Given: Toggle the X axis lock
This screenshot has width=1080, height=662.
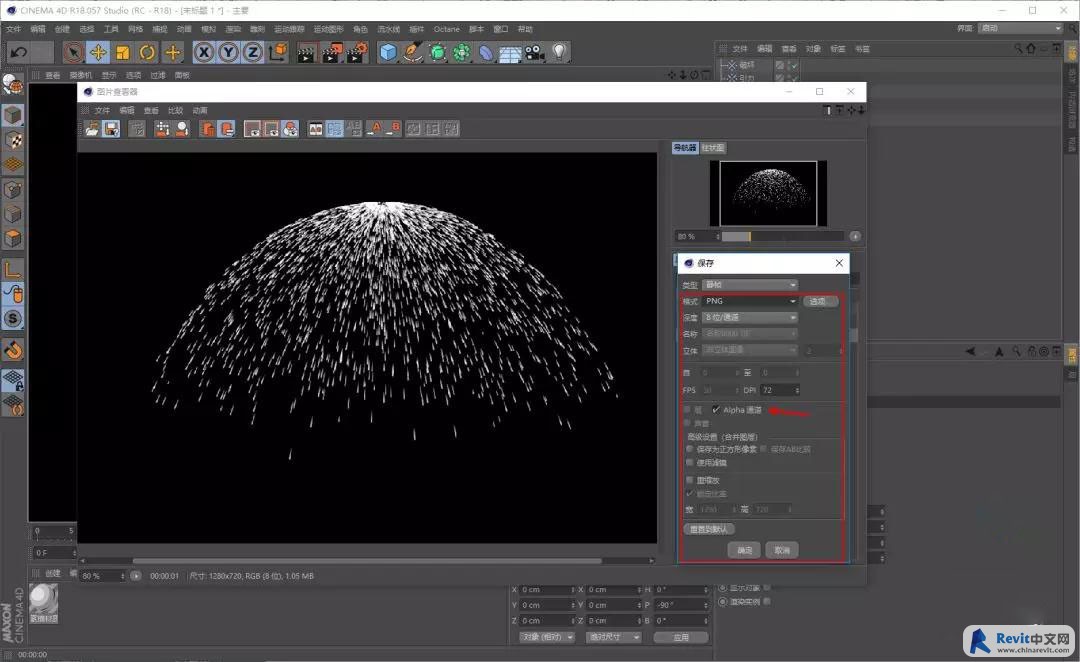Looking at the screenshot, I should [x=204, y=52].
